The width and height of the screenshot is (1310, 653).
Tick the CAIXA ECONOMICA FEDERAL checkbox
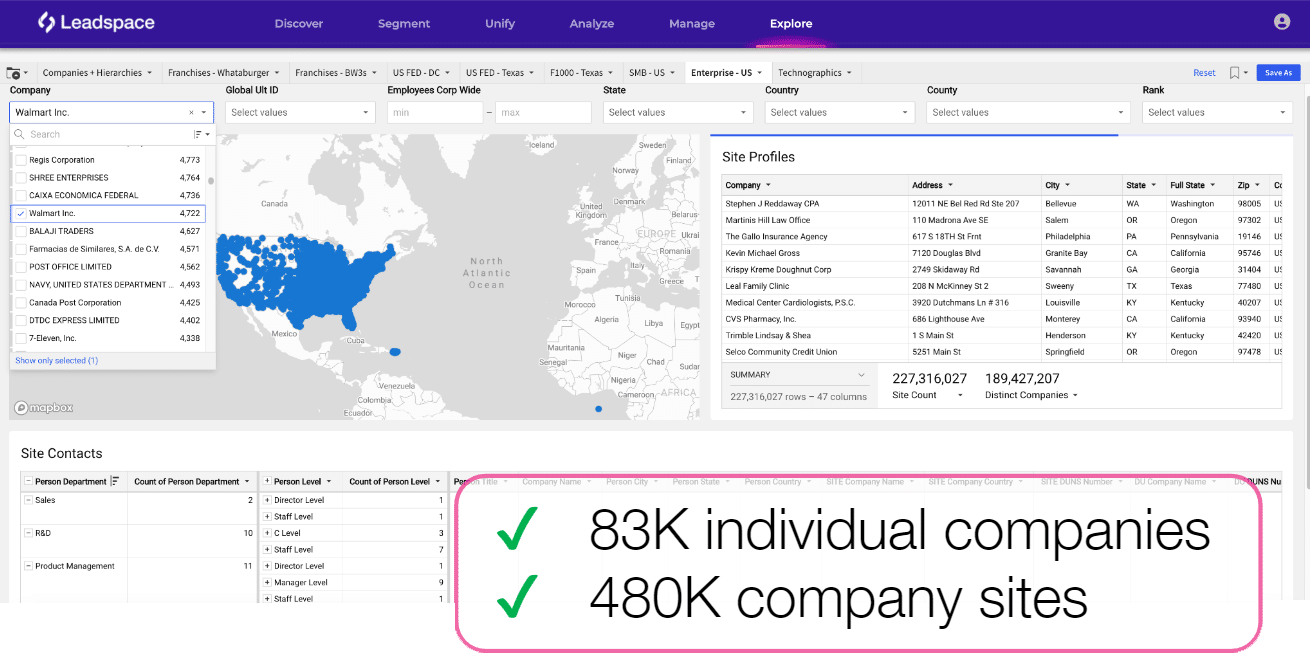click(21, 196)
